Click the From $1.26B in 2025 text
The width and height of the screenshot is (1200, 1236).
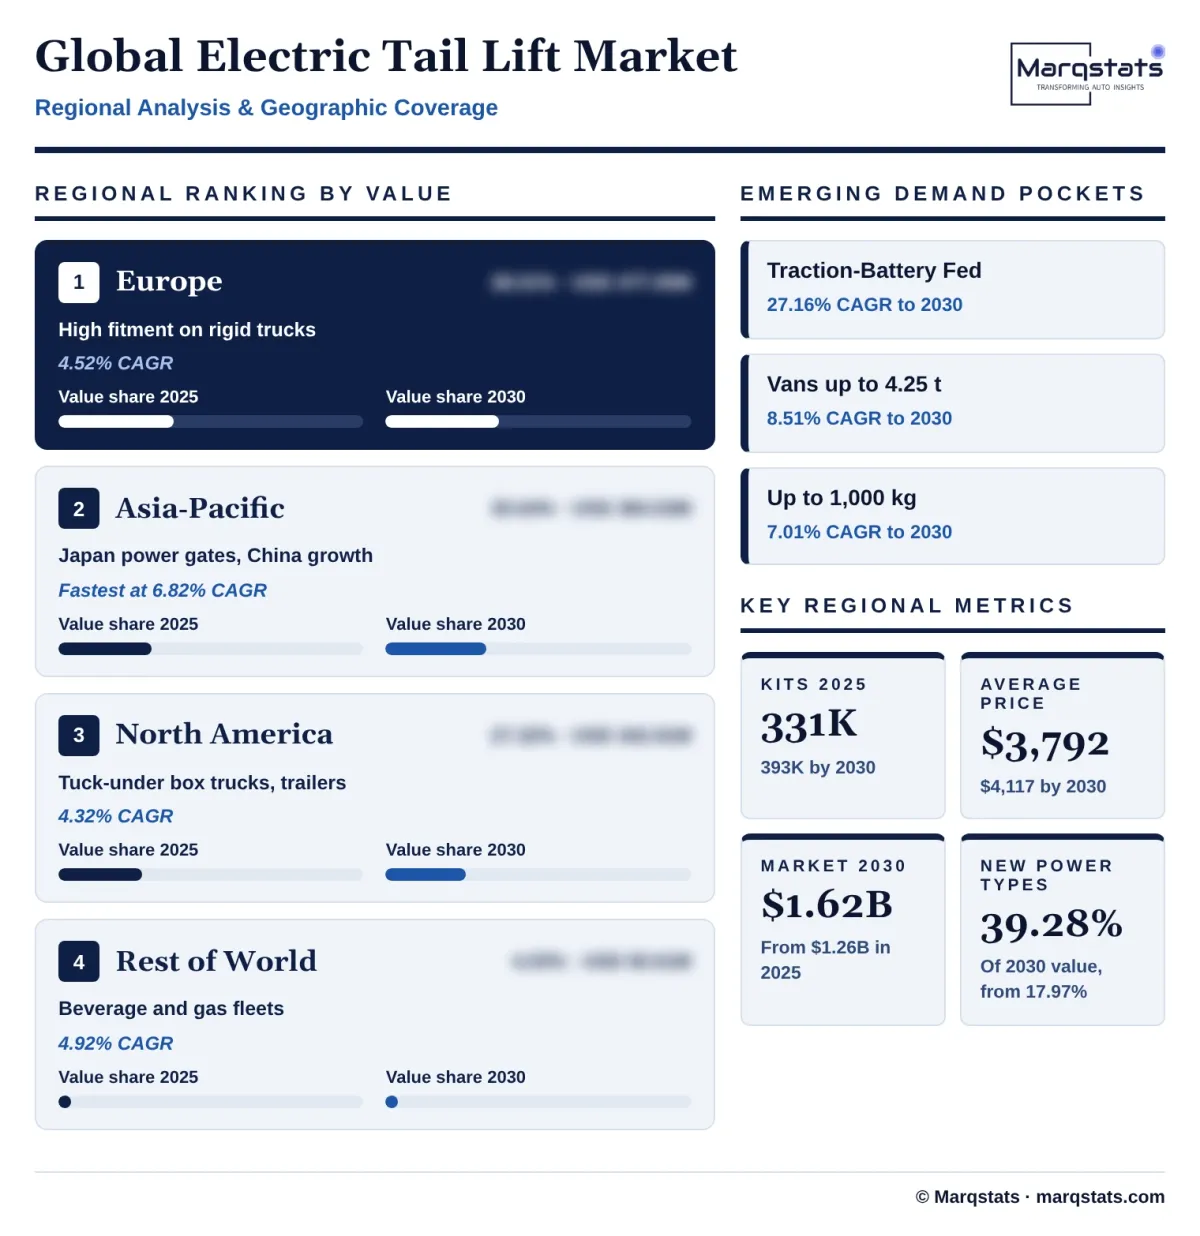tap(826, 960)
